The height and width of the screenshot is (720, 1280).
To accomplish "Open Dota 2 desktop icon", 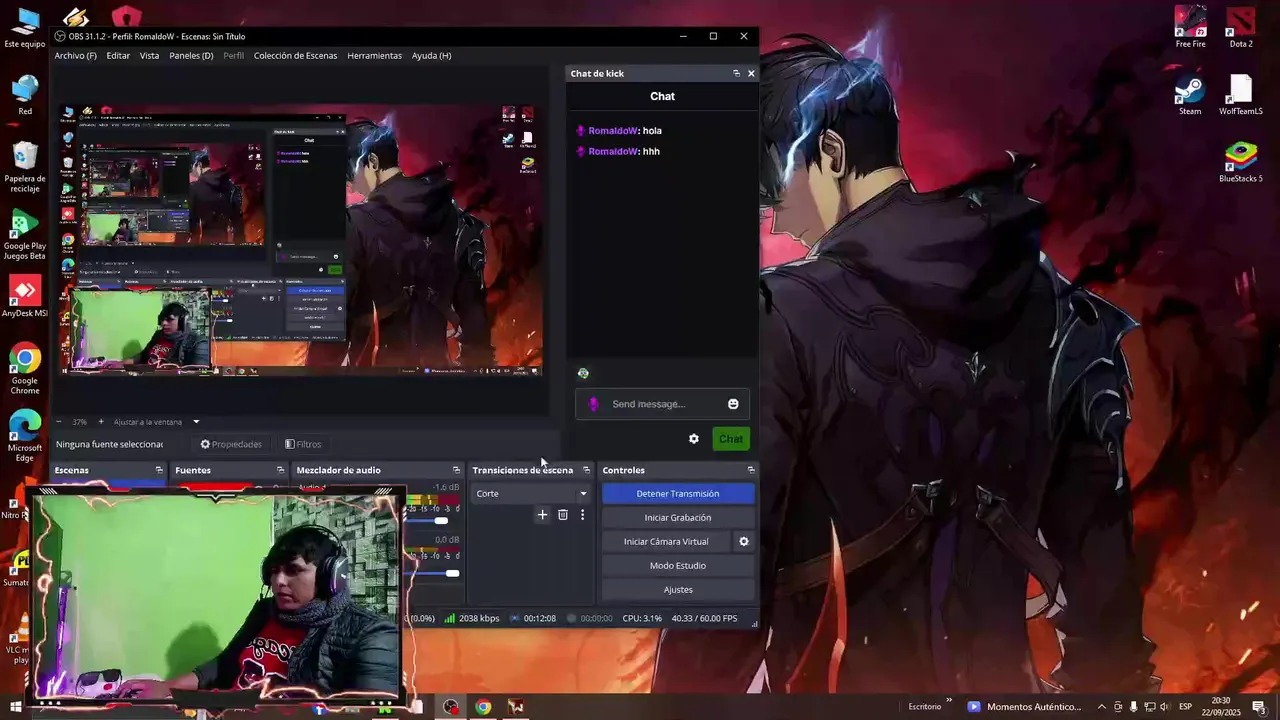I will click(x=1241, y=28).
